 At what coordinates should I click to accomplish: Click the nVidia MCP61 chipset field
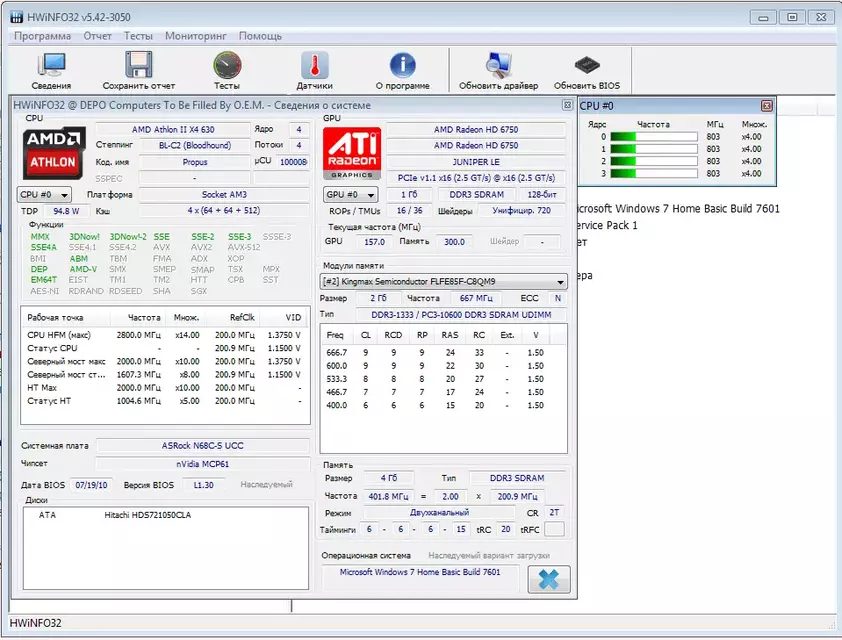(202, 464)
